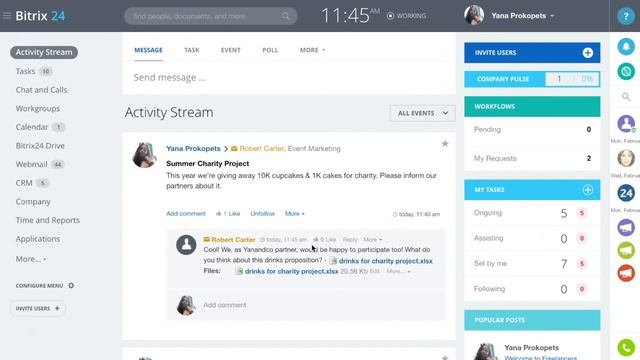This screenshot has width=640, height=360.
Task: Click the green megaphone icon in right bar
Action: pos(626,250)
